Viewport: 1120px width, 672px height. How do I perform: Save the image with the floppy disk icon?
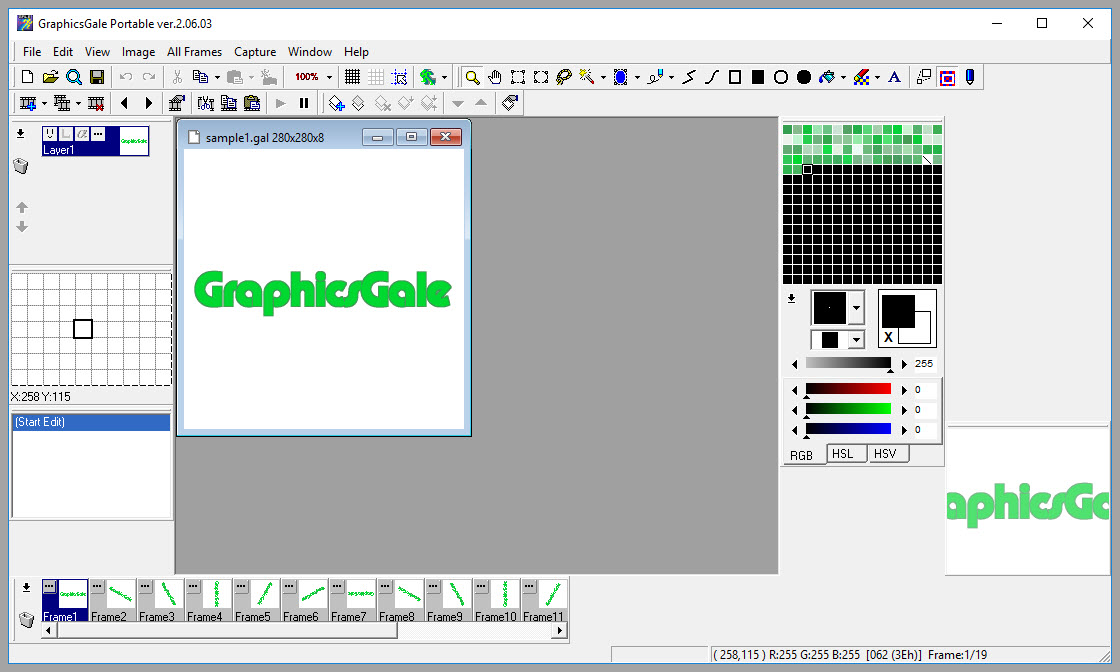[x=97, y=77]
